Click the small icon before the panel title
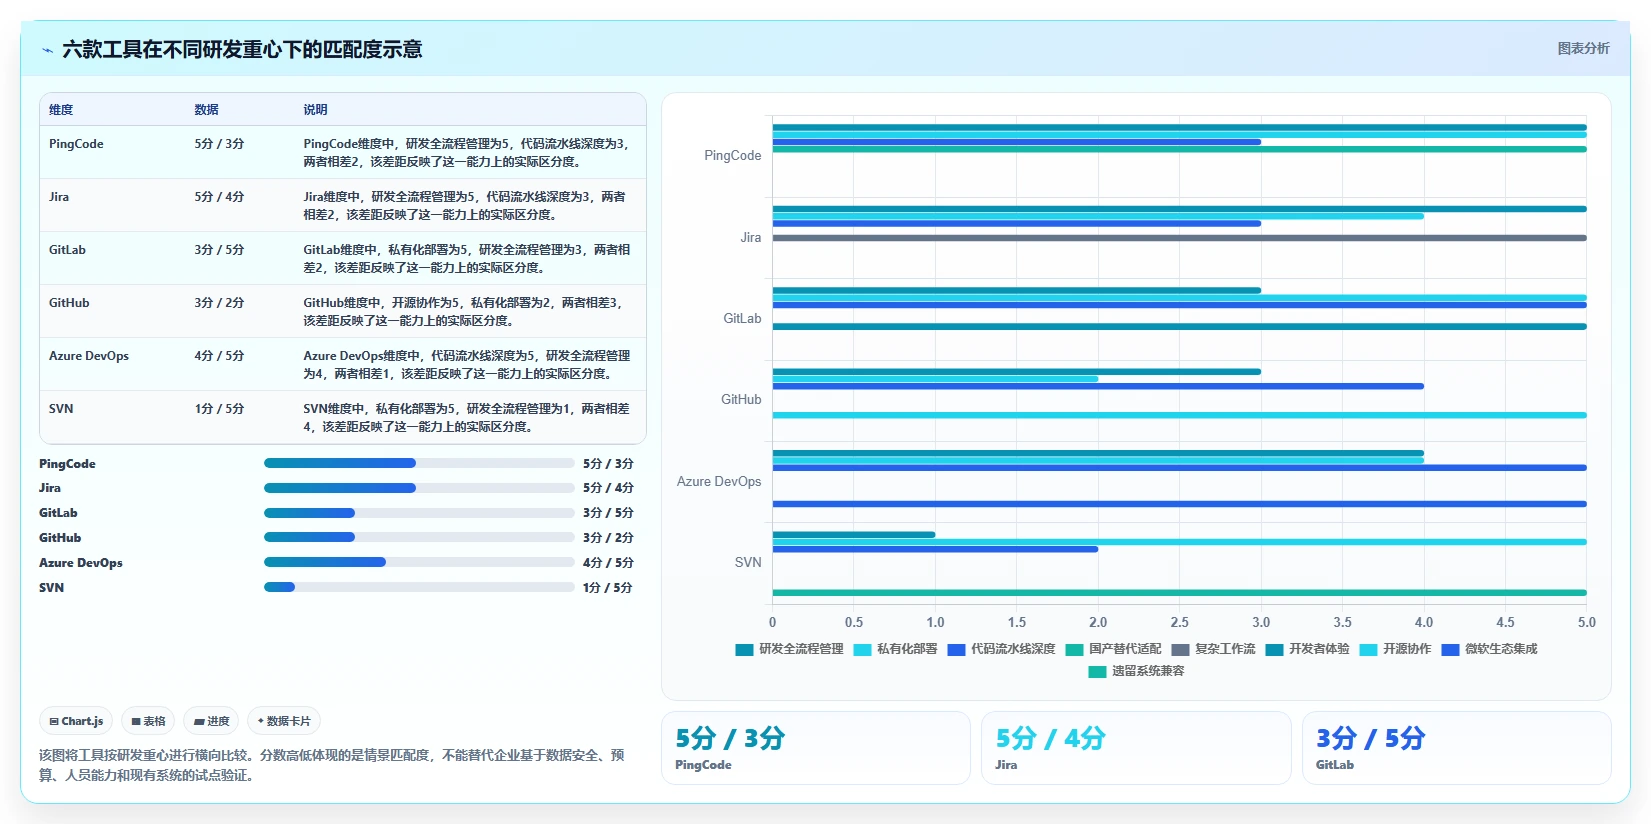This screenshot has height=824, width=1651. [x=47, y=50]
